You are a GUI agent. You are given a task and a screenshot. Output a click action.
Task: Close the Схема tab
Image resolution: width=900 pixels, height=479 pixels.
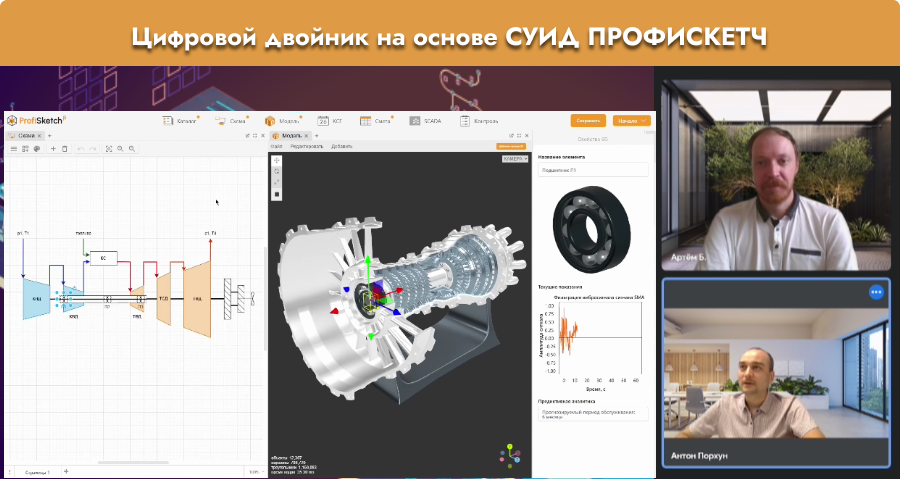tap(39, 136)
